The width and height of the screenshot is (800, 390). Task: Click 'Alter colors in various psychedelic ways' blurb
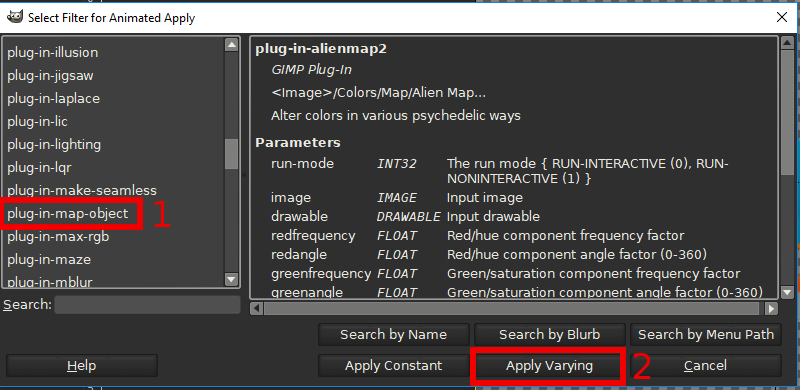tap(395, 116)
